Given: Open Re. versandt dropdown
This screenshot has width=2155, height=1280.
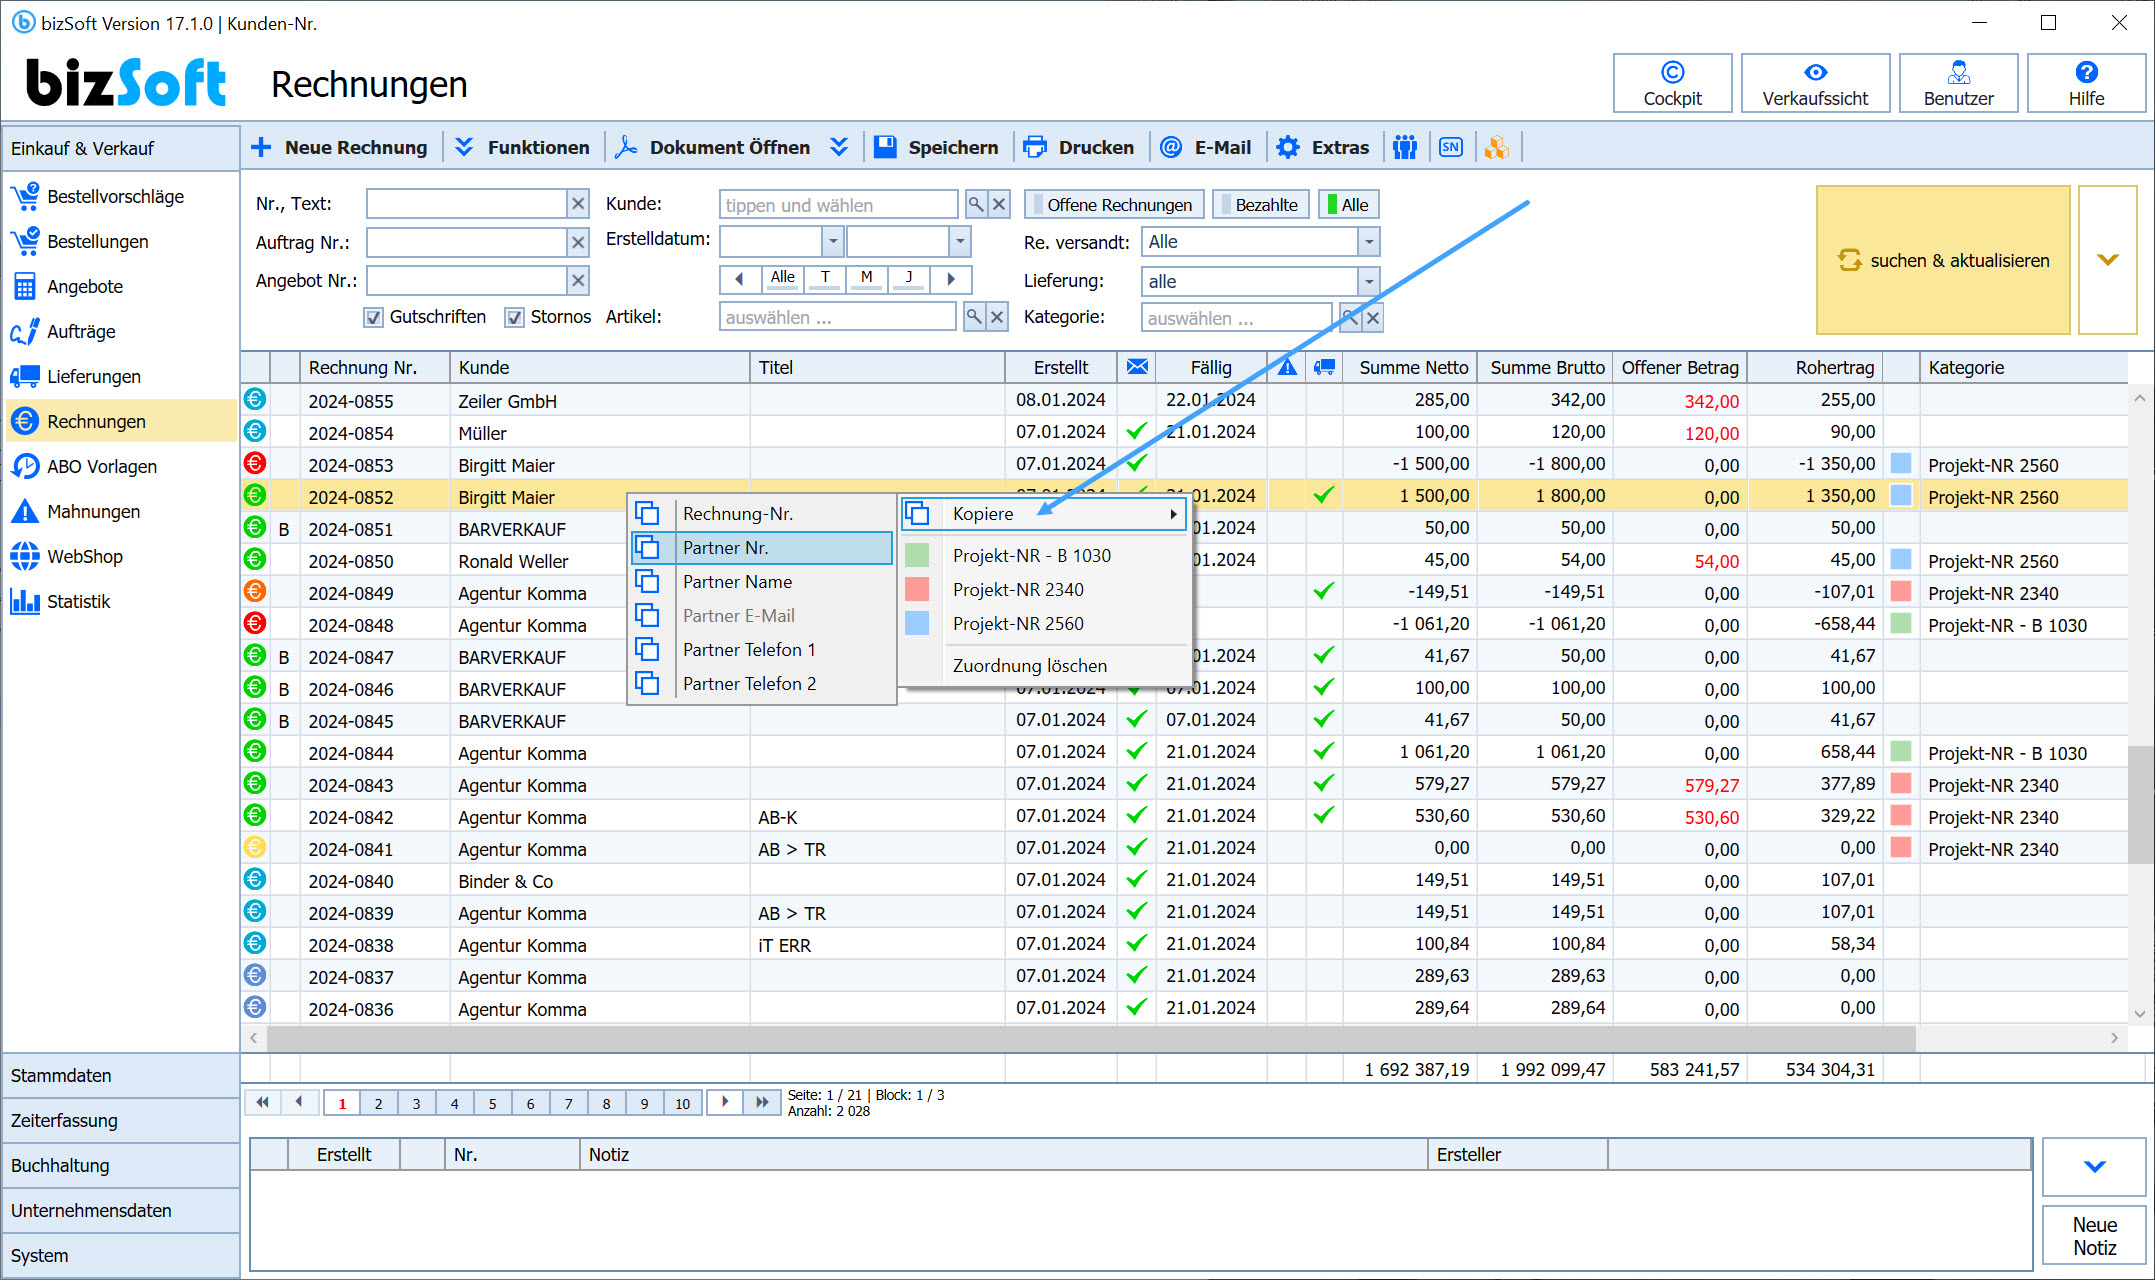Looking at the screenshot, I should [x=1369, y=241].
